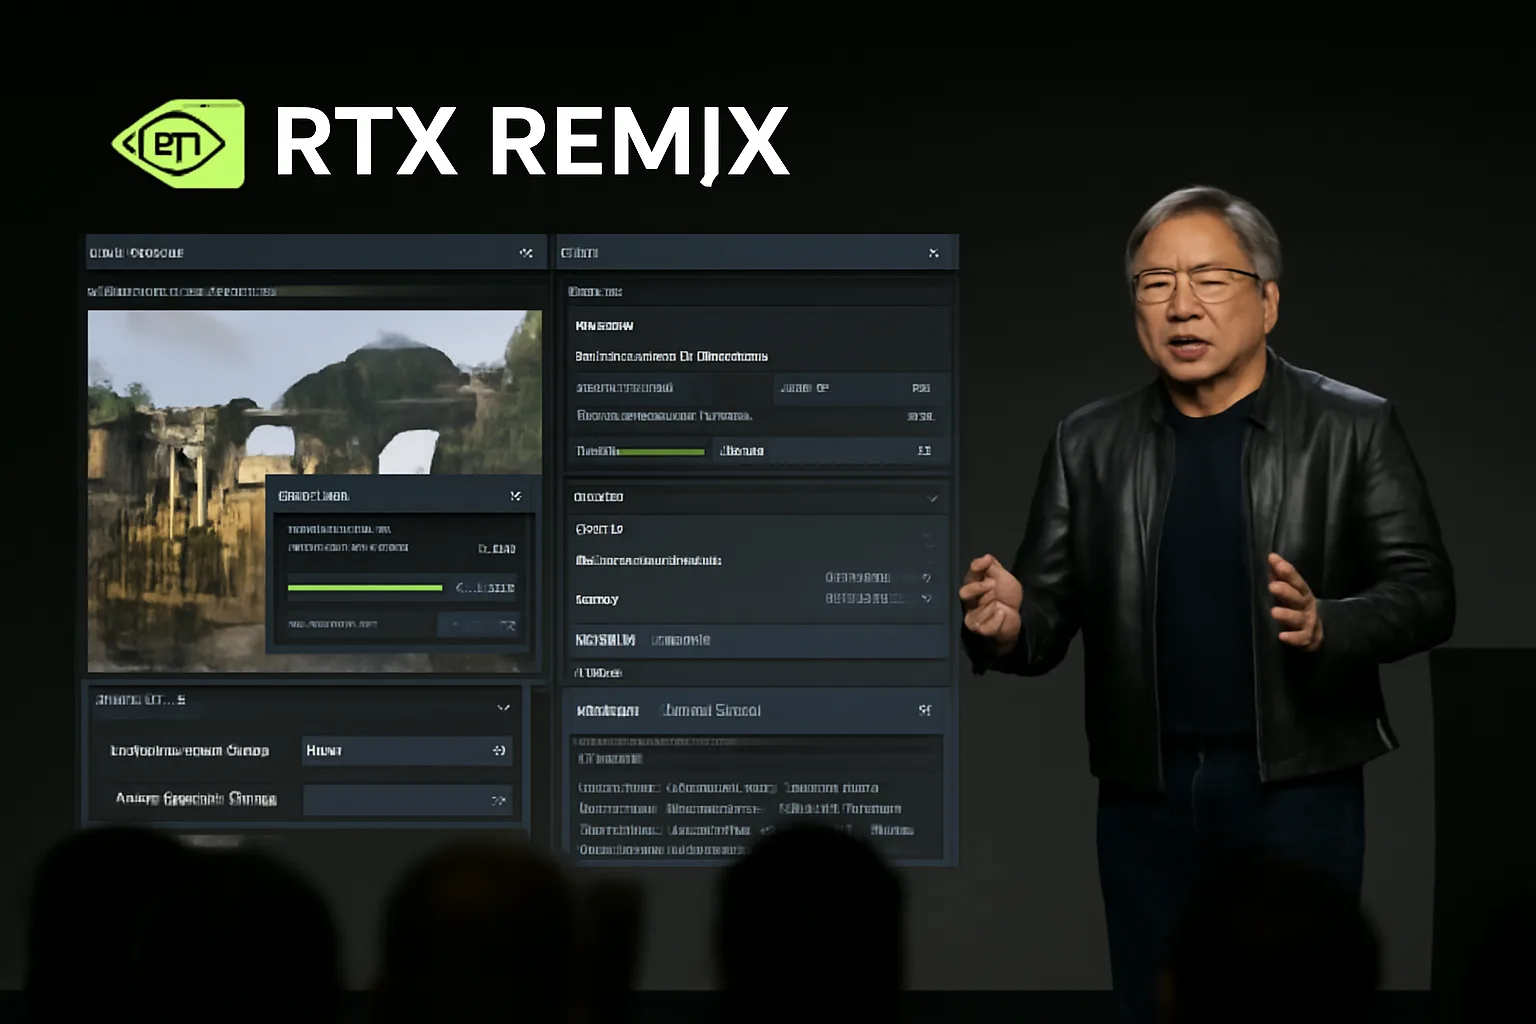
Task: Click the button at the bottom of the small dialog
Action: point(479,625)
